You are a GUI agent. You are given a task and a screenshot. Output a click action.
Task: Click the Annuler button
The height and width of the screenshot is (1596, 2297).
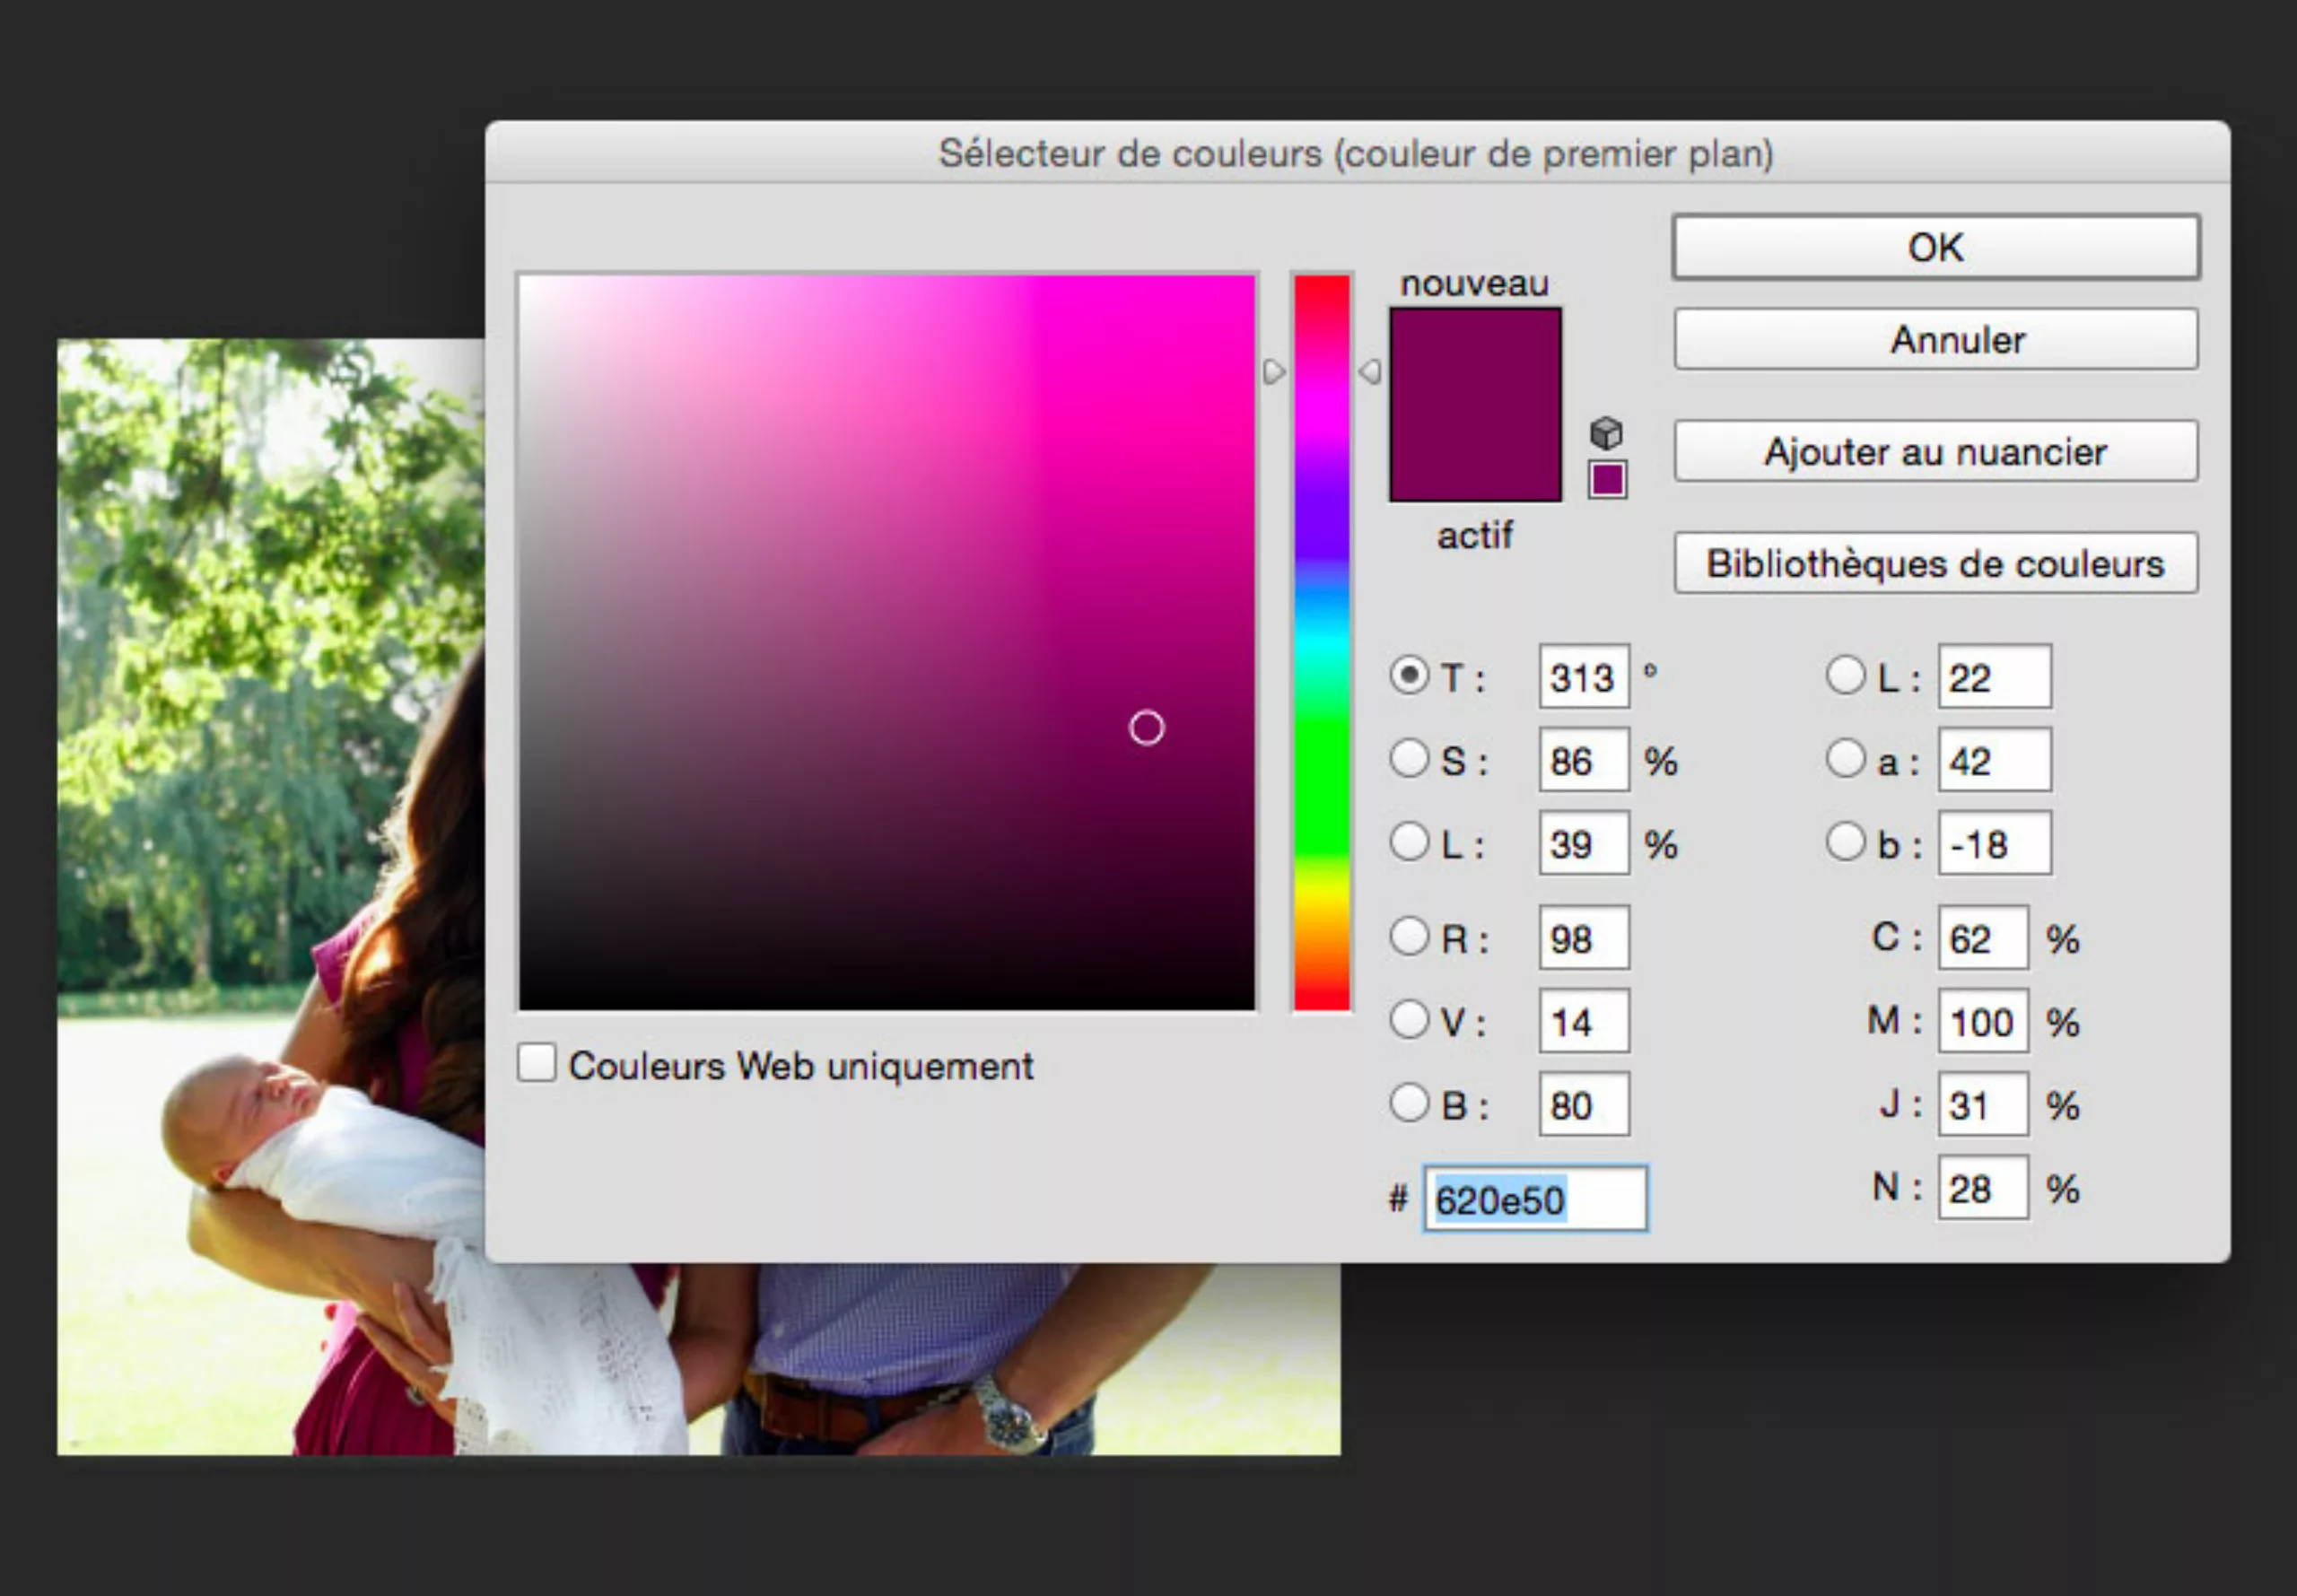pos(1935,339)
